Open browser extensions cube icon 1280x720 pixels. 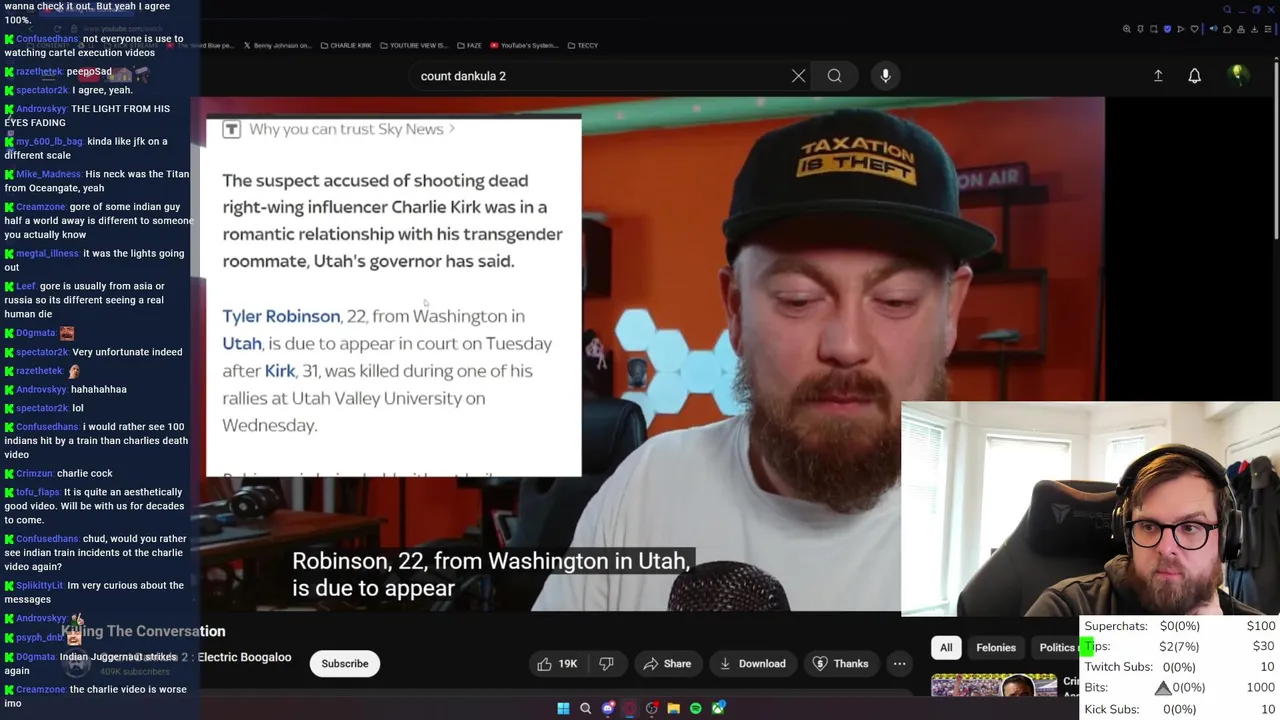[1227, 29]
